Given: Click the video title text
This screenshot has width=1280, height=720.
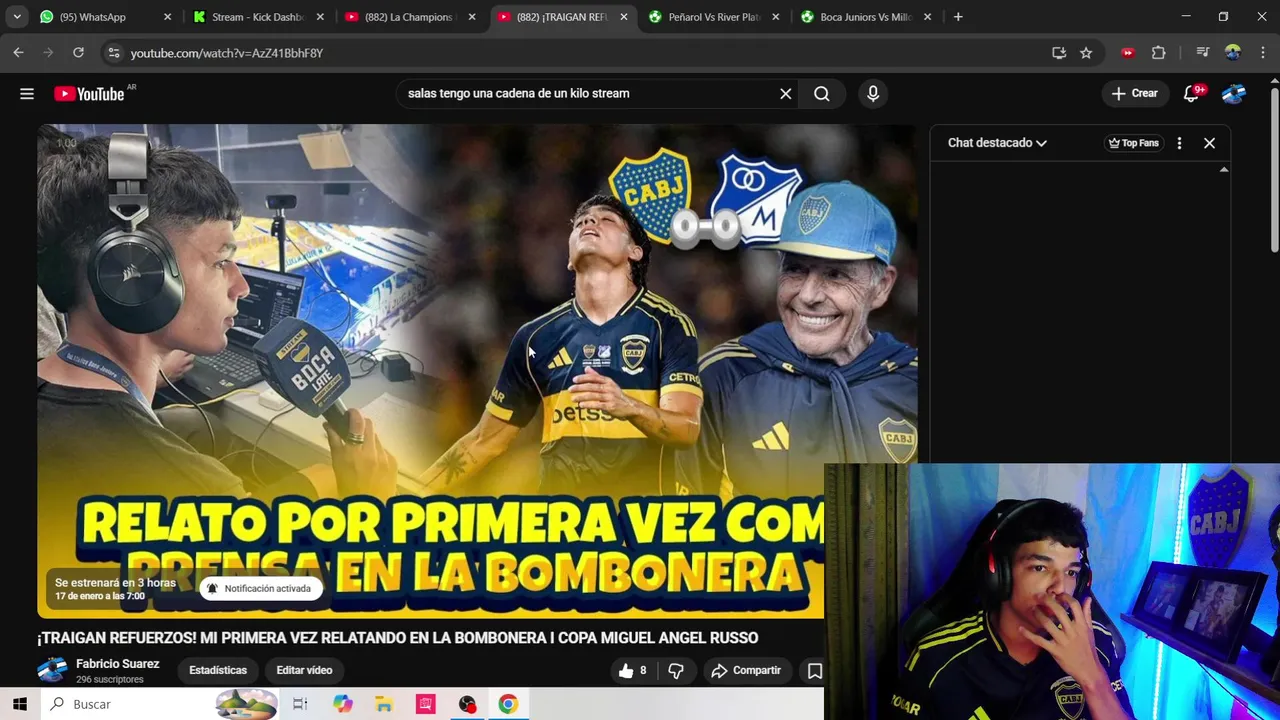Looking at the screenshot, I should tap(398, 638).
